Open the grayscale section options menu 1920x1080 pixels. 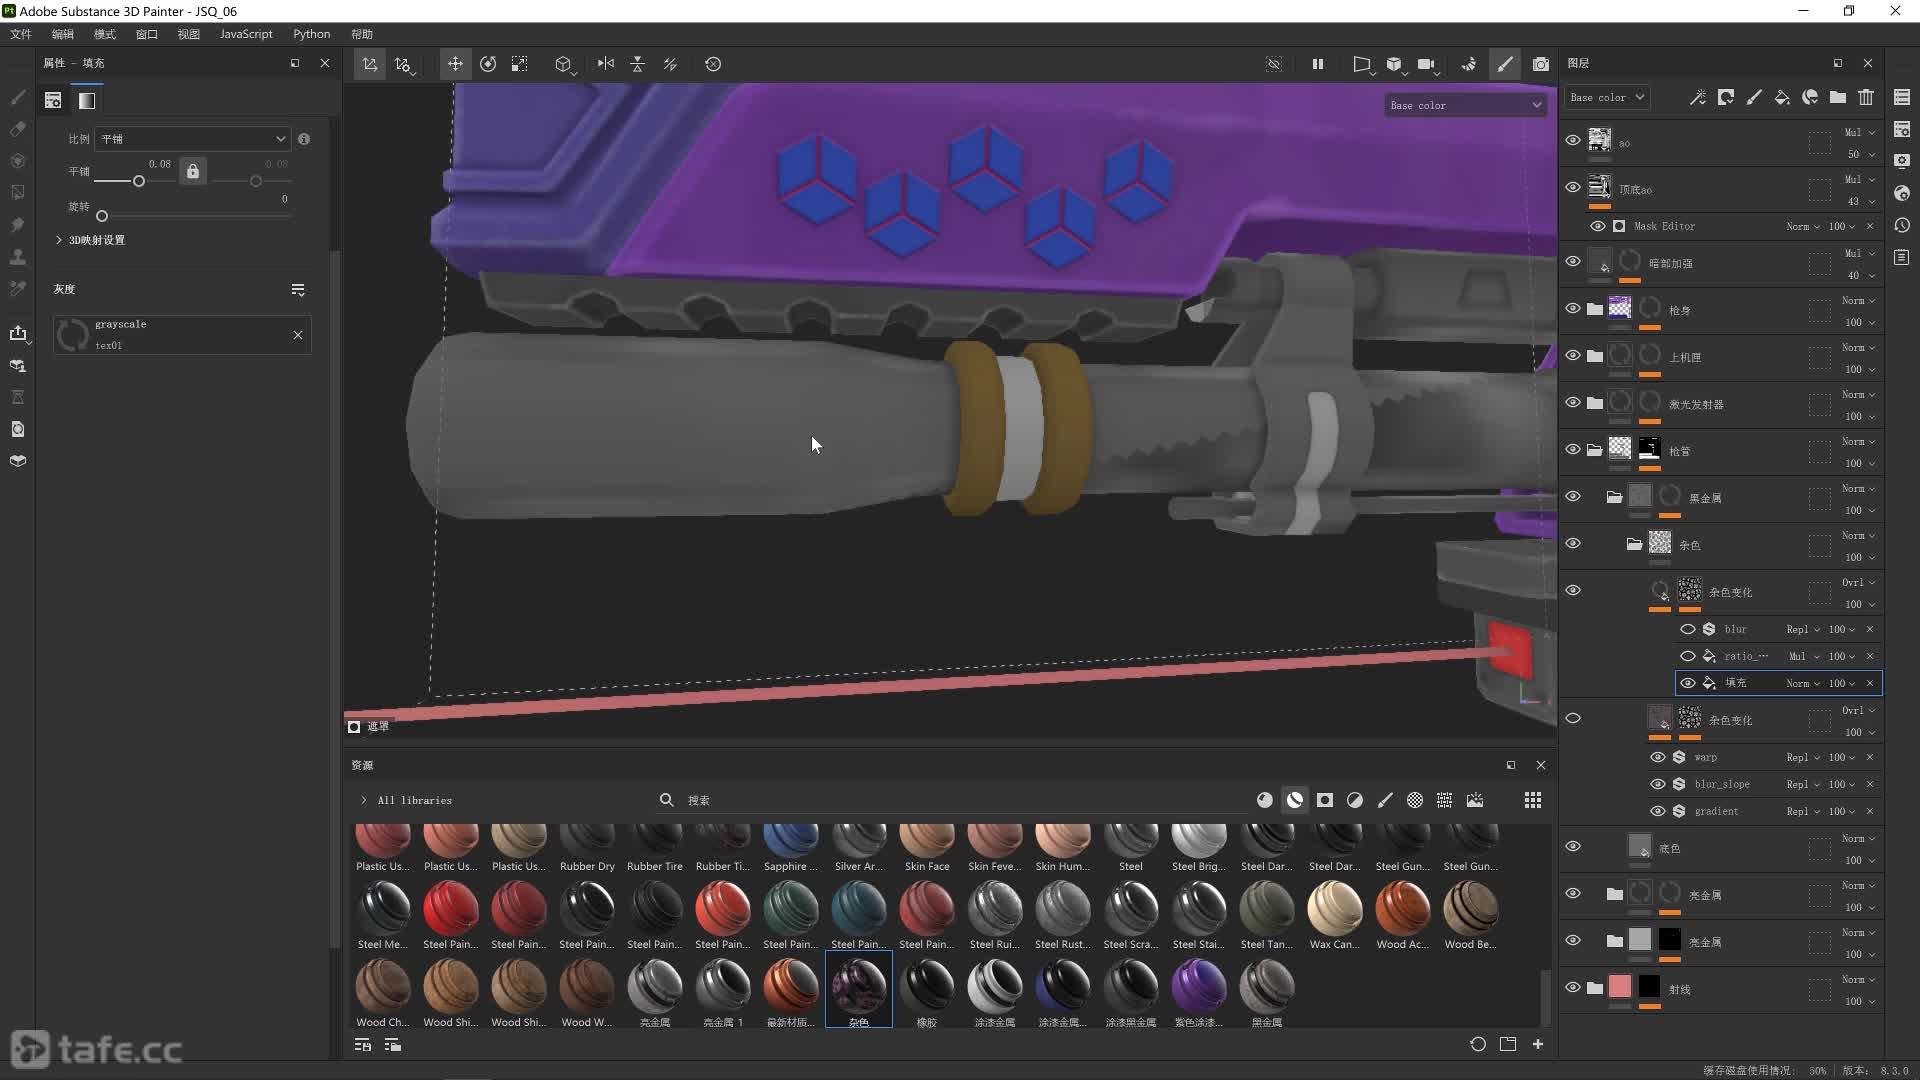tap(298, 290)
